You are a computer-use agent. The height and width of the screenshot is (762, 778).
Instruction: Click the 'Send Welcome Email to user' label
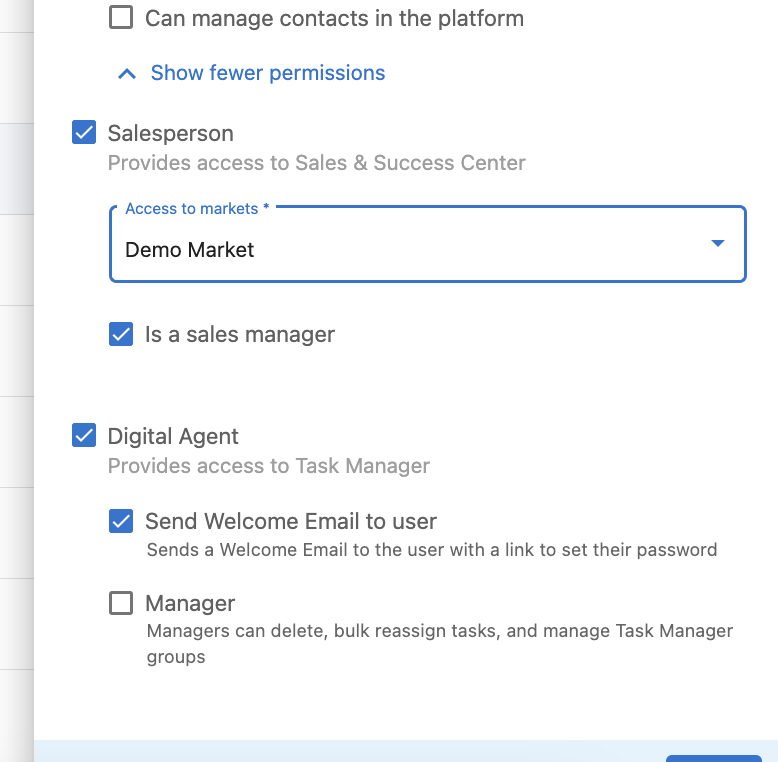coord(291,521)
